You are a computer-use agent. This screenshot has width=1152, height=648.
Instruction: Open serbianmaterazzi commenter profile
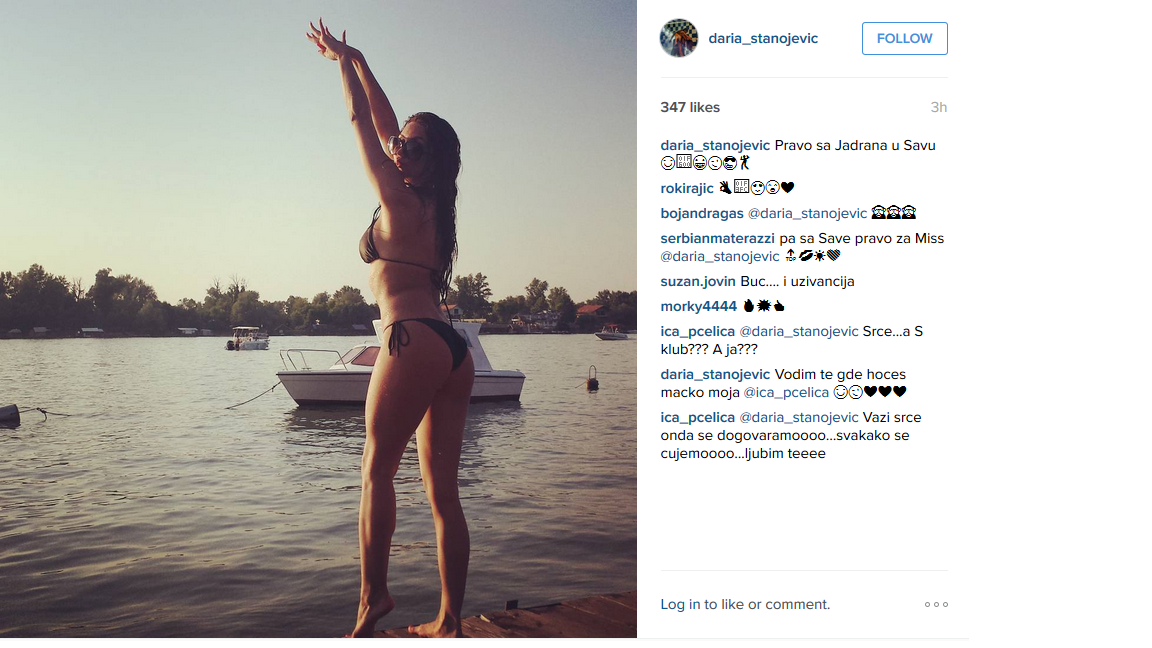coord(717,238)
